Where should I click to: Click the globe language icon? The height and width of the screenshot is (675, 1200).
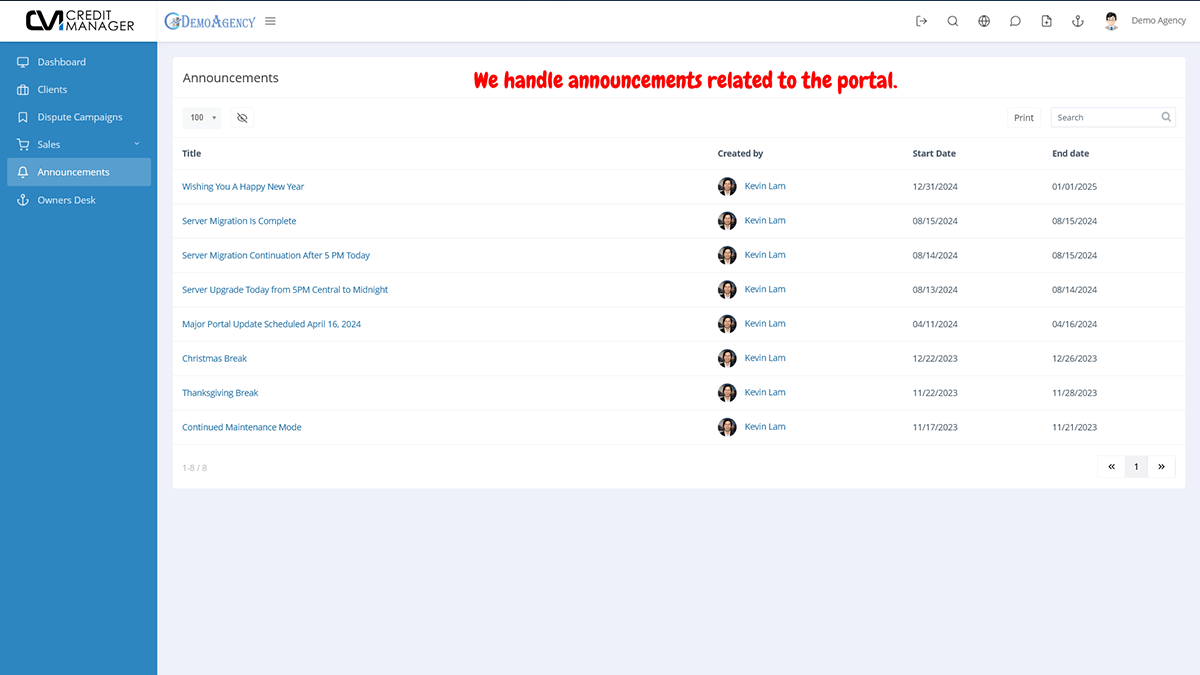(x=984, y=20)
